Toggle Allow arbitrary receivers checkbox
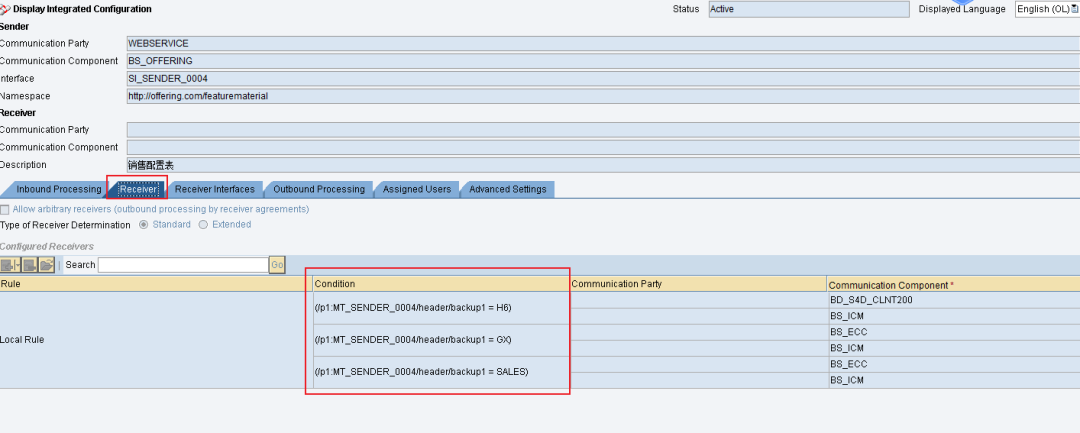This screenshot has height=433, width=1080. [5, 209]
